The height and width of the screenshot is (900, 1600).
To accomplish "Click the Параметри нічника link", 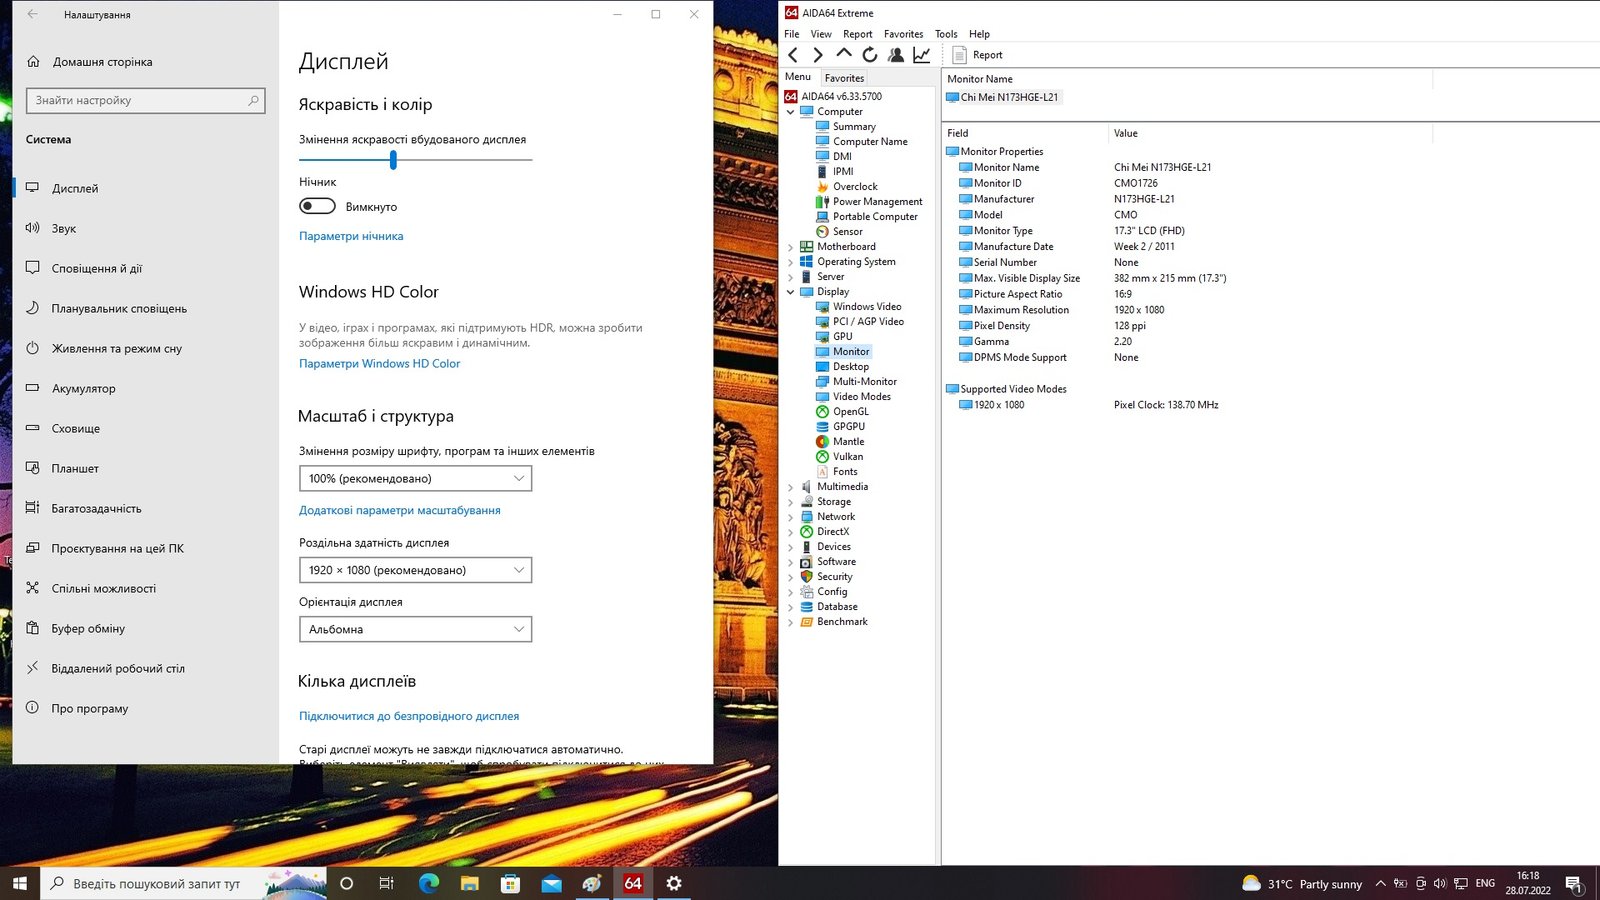I will tap(351, 236).
